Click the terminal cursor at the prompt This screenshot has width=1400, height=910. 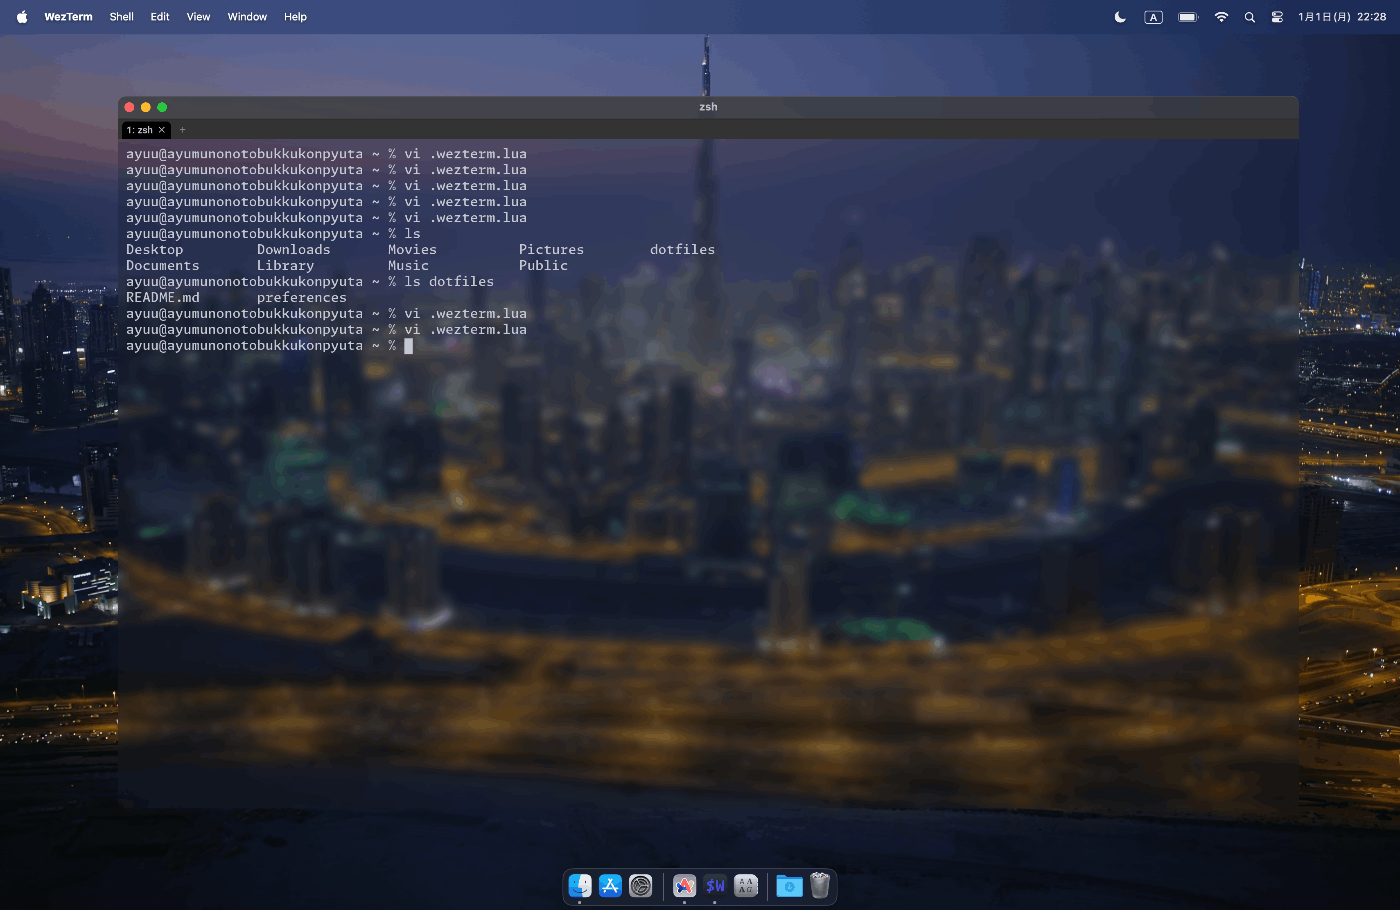point(409,346)
